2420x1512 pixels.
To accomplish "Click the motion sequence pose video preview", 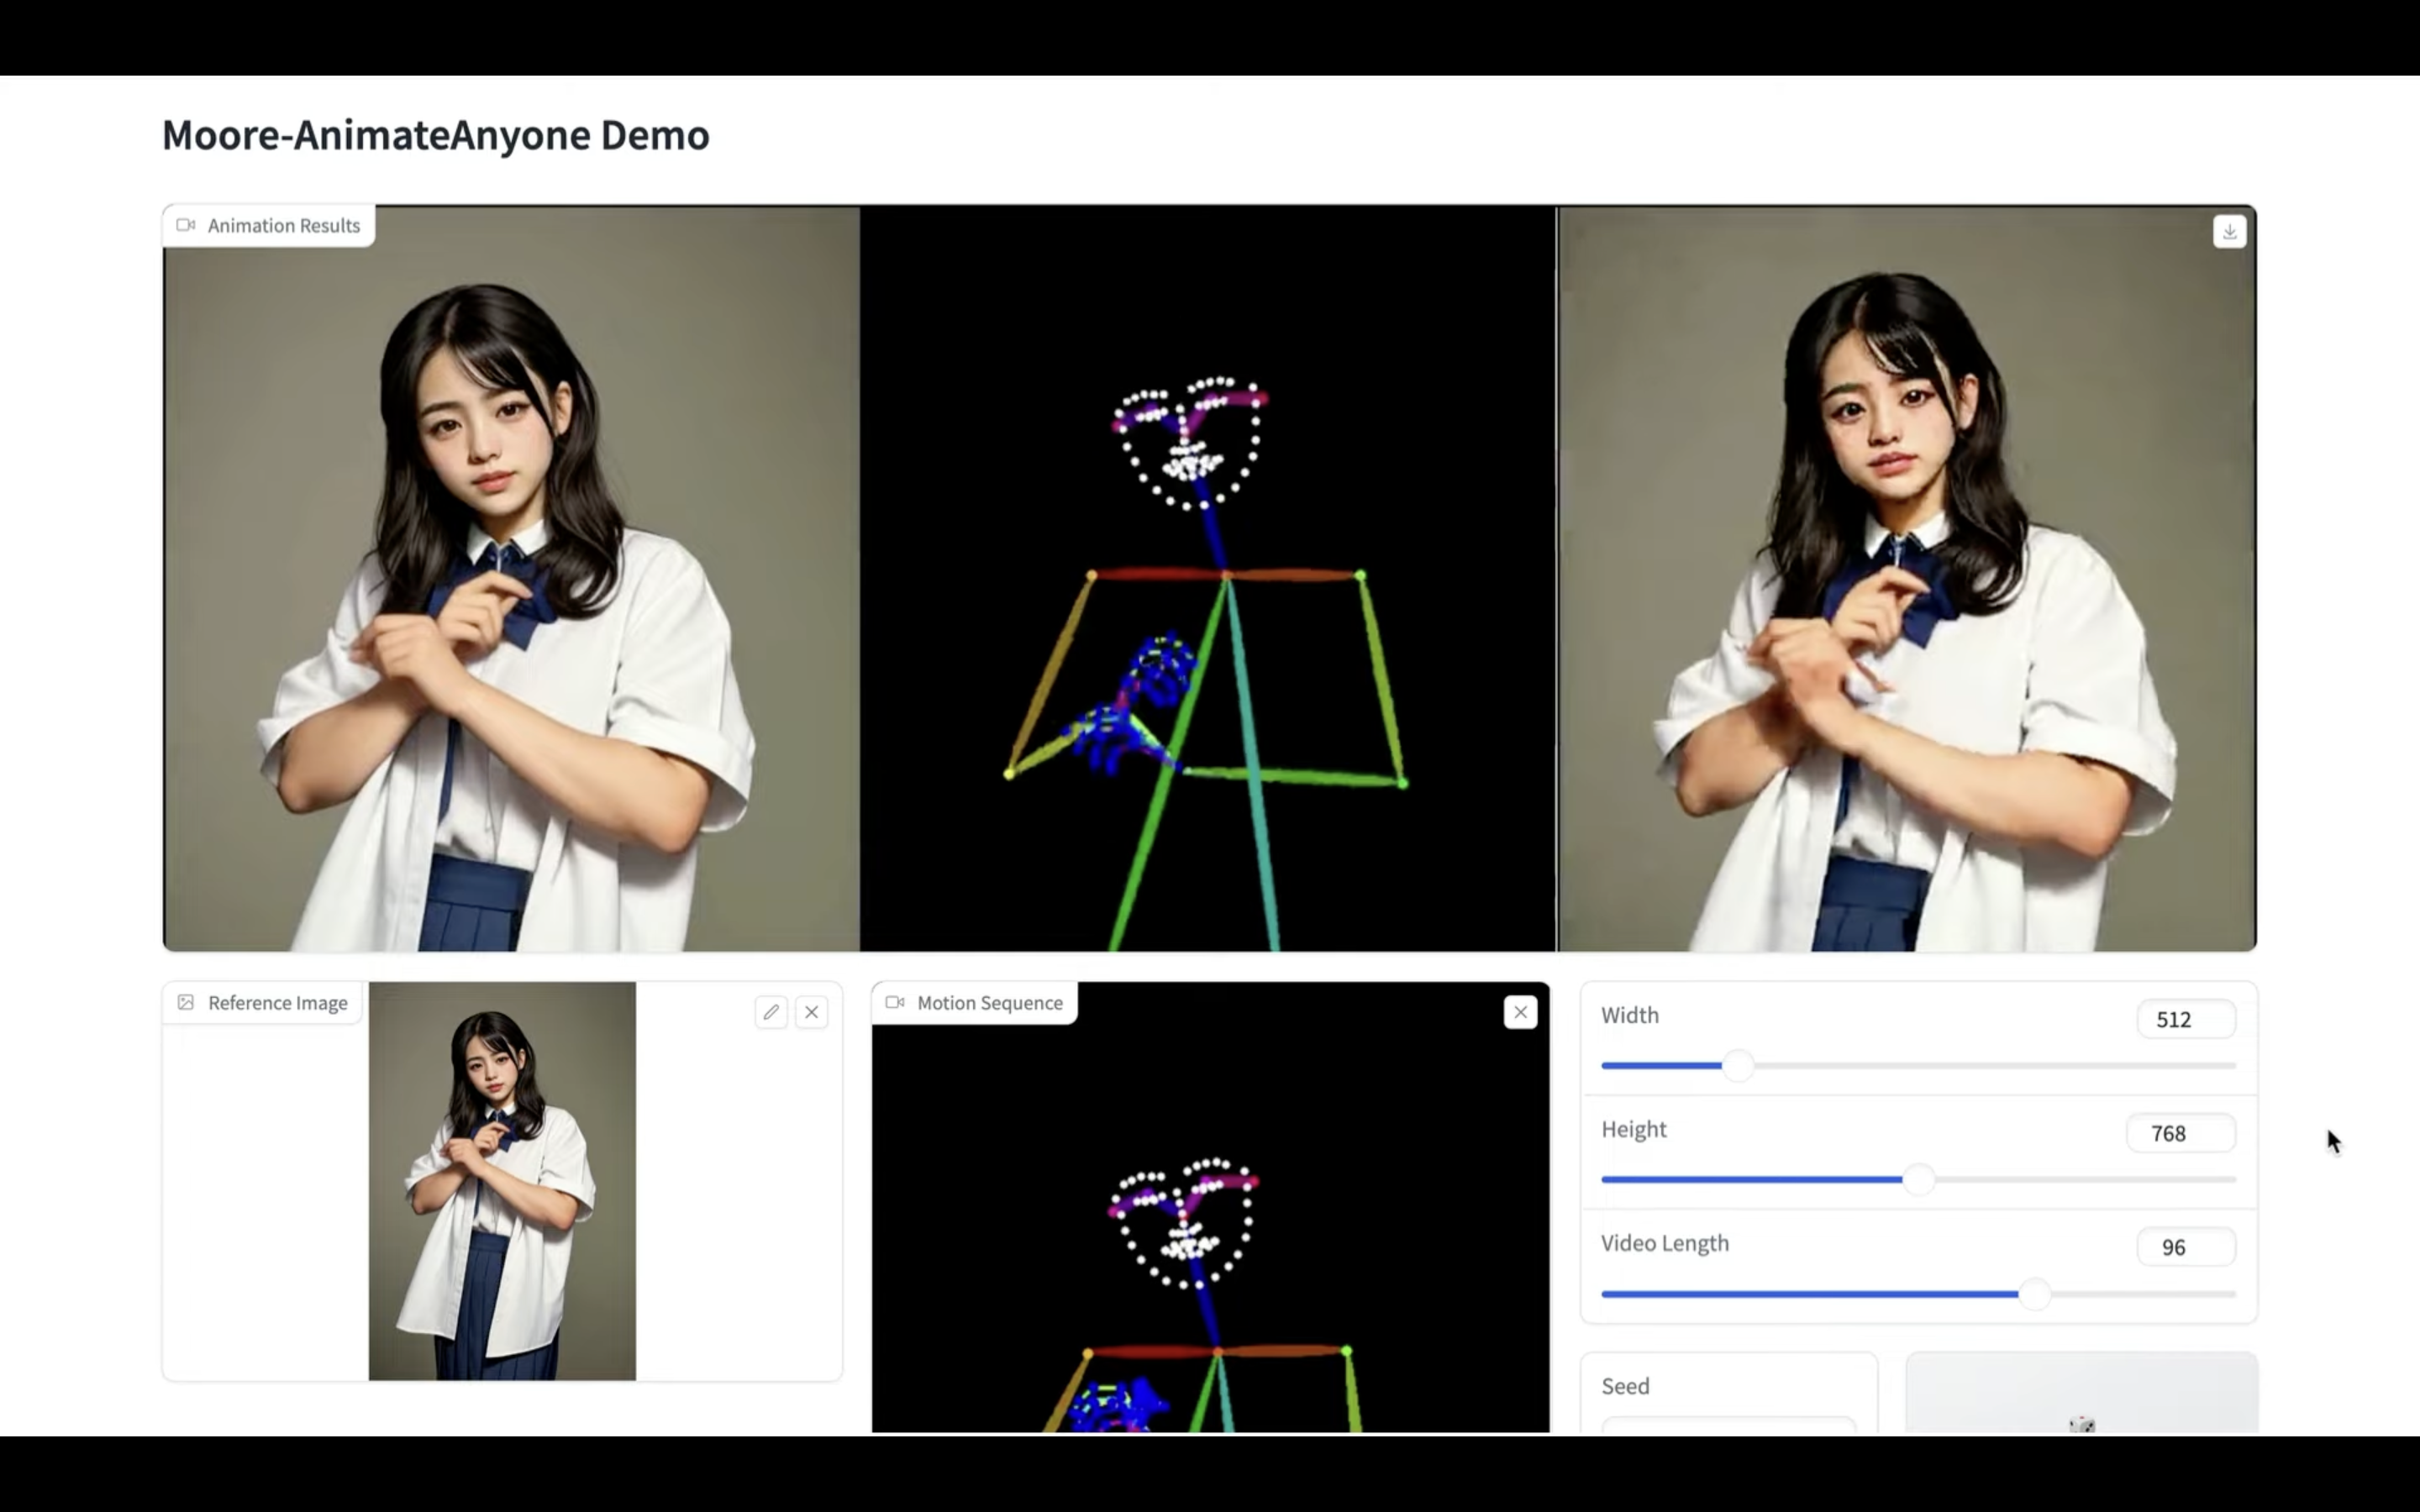I will [1210, 1207].
